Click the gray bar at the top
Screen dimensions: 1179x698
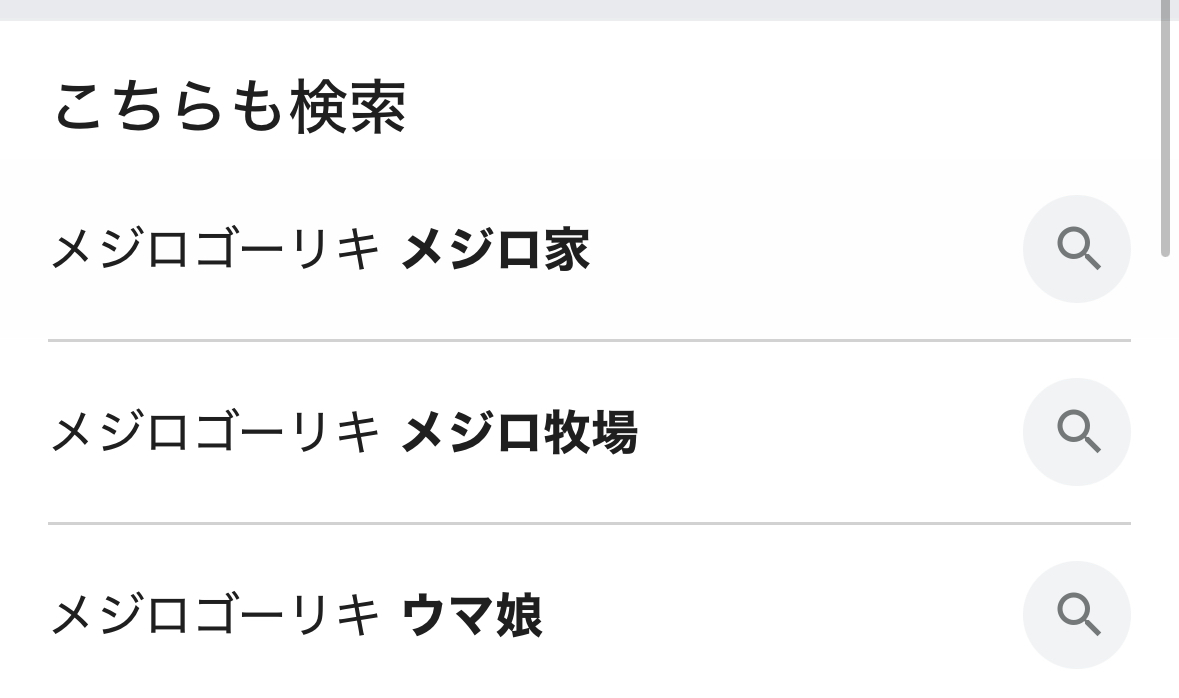(x=580, y=9)
